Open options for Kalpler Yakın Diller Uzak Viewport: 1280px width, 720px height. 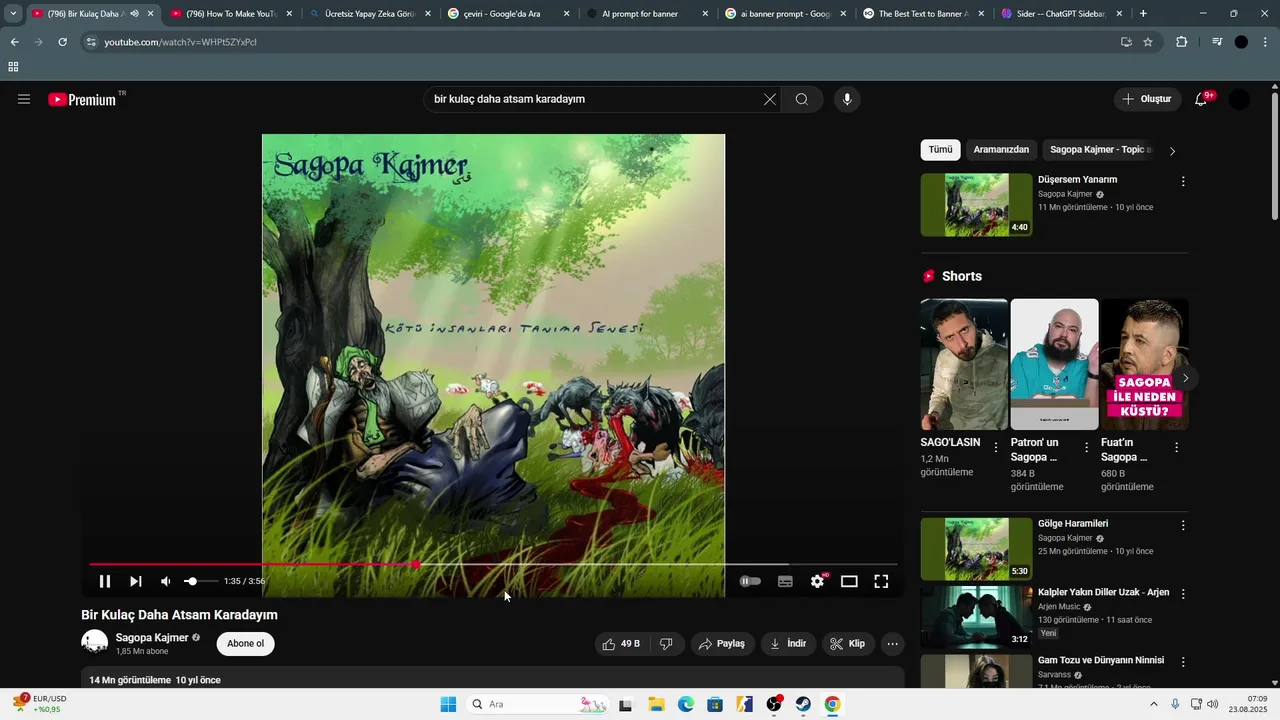1183,594
